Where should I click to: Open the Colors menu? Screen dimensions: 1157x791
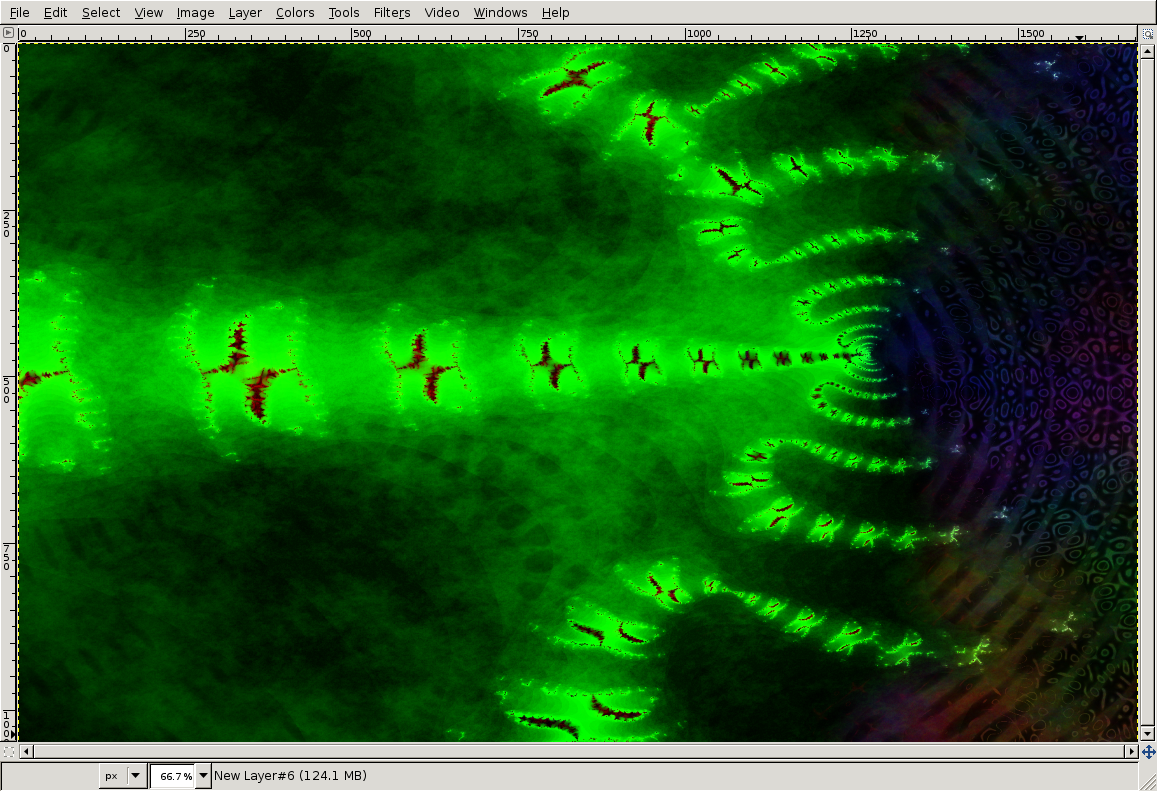295,13
